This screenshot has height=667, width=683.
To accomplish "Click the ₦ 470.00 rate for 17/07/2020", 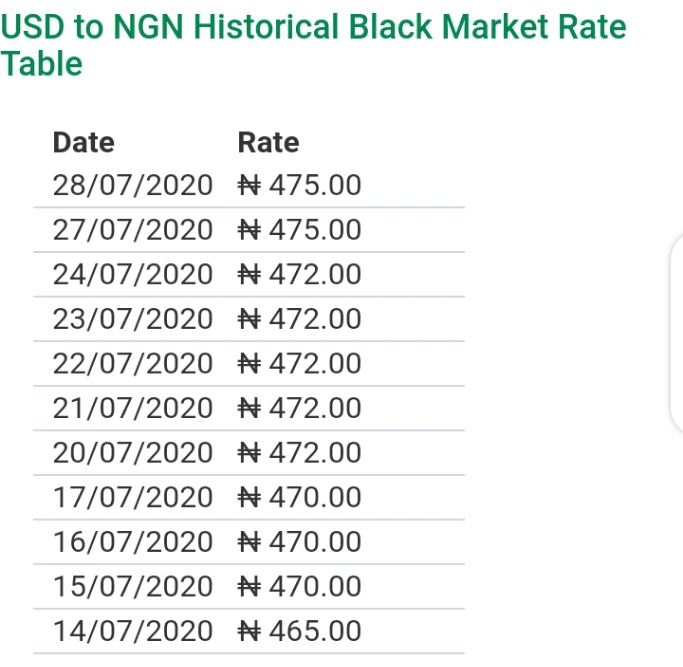I will [300, 497].
